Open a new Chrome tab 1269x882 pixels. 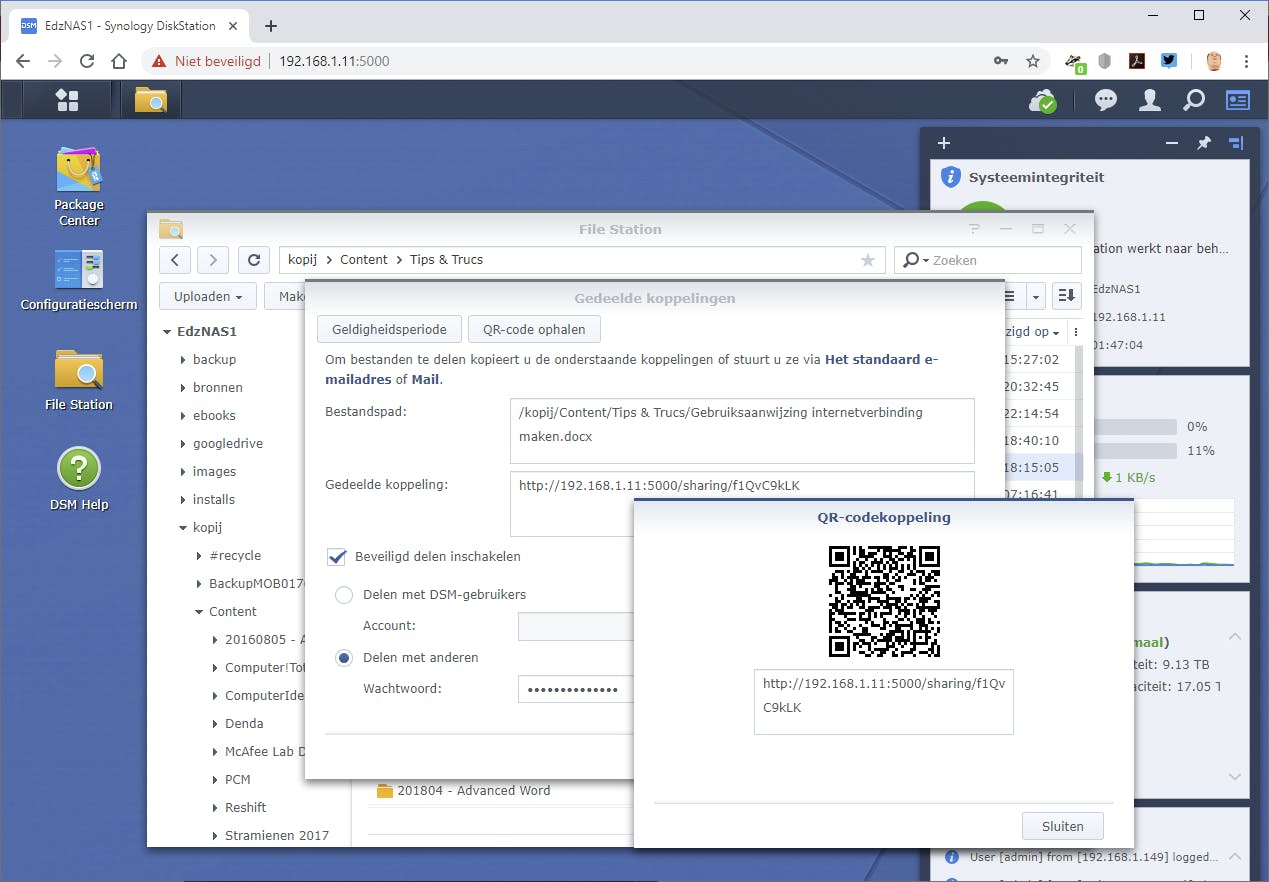click(271, 26)
